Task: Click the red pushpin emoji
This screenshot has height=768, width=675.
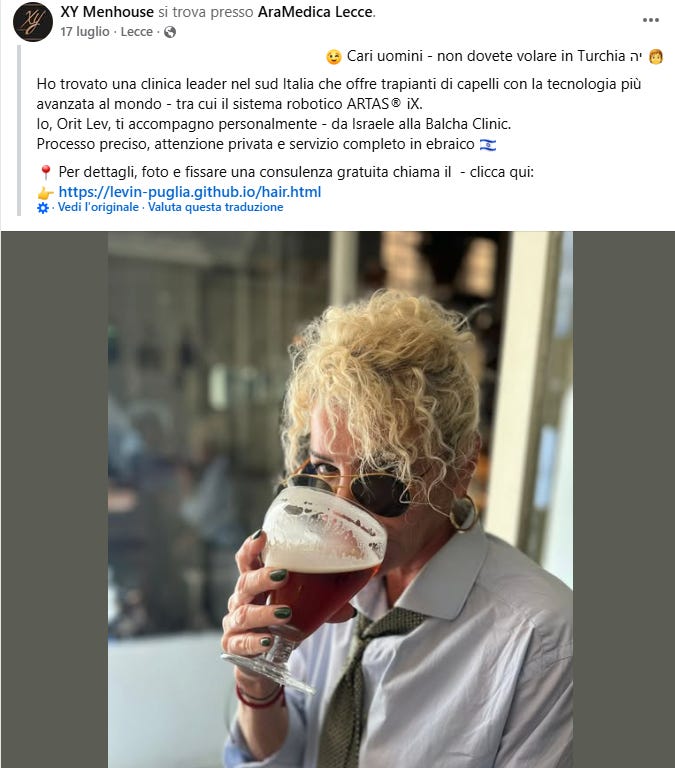Action: click(46, 172)
